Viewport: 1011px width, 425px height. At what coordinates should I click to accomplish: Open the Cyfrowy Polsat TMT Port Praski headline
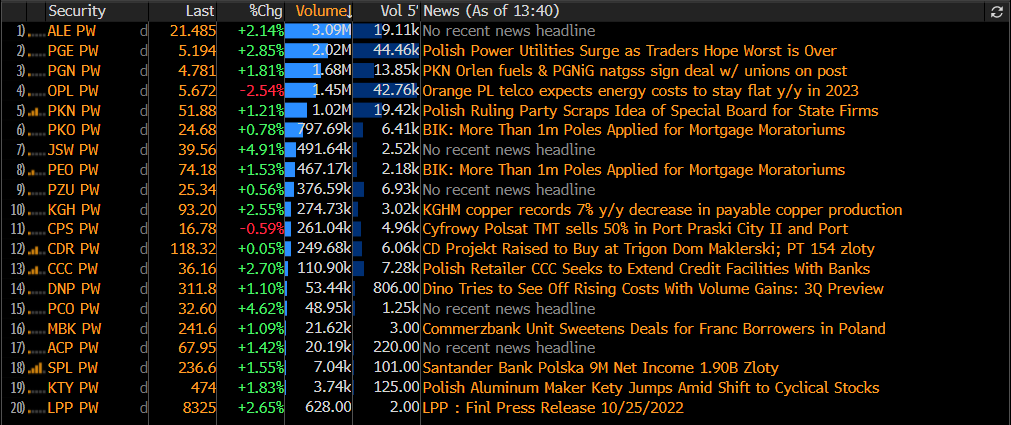coord(635,230)
